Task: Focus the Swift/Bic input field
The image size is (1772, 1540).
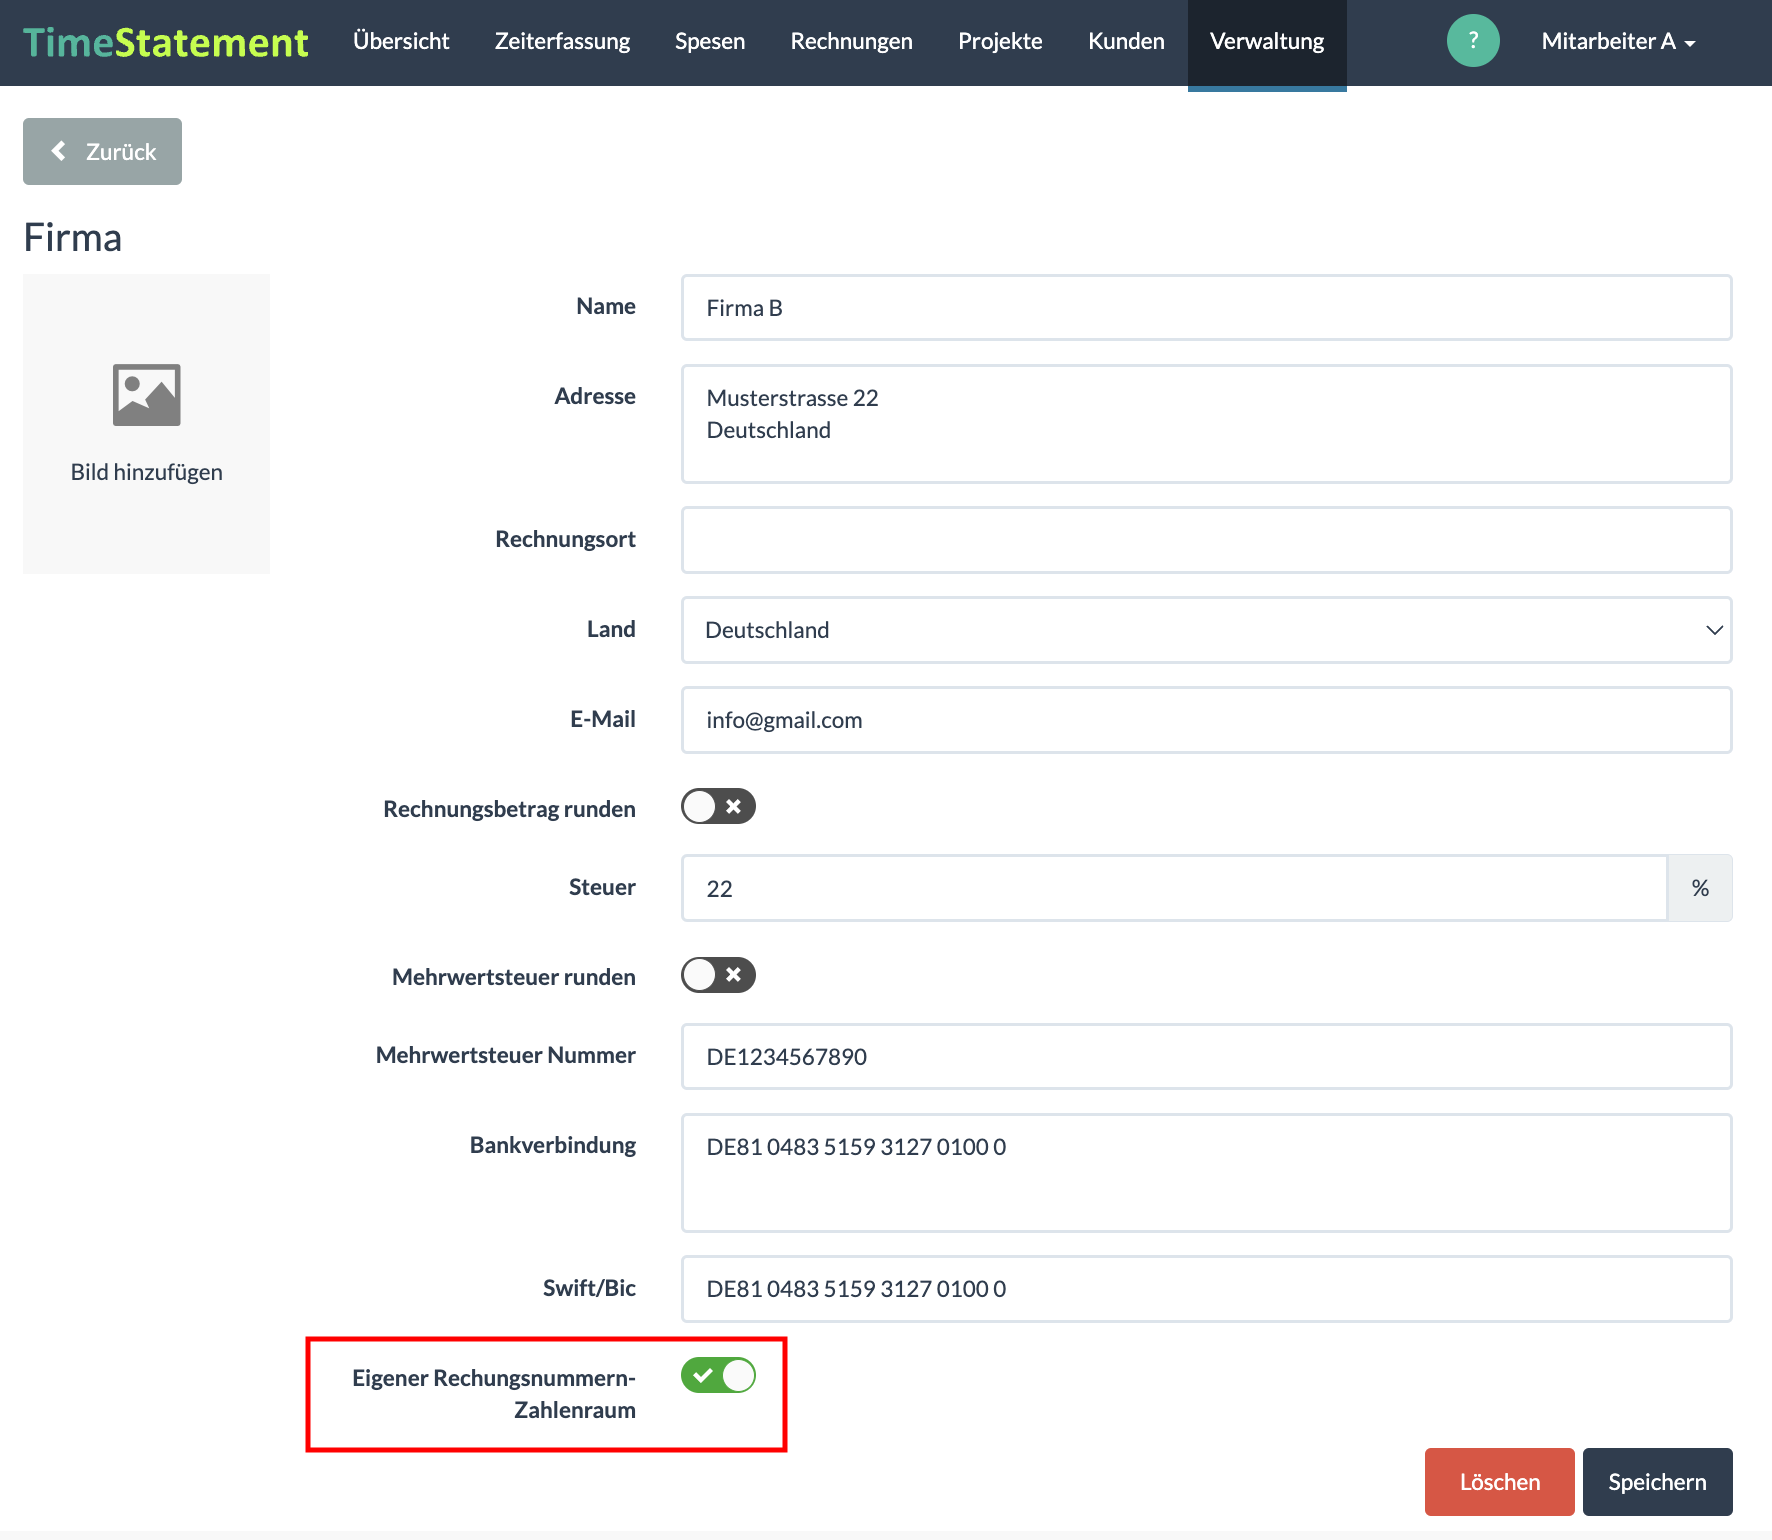Action: point(1206,1289)
